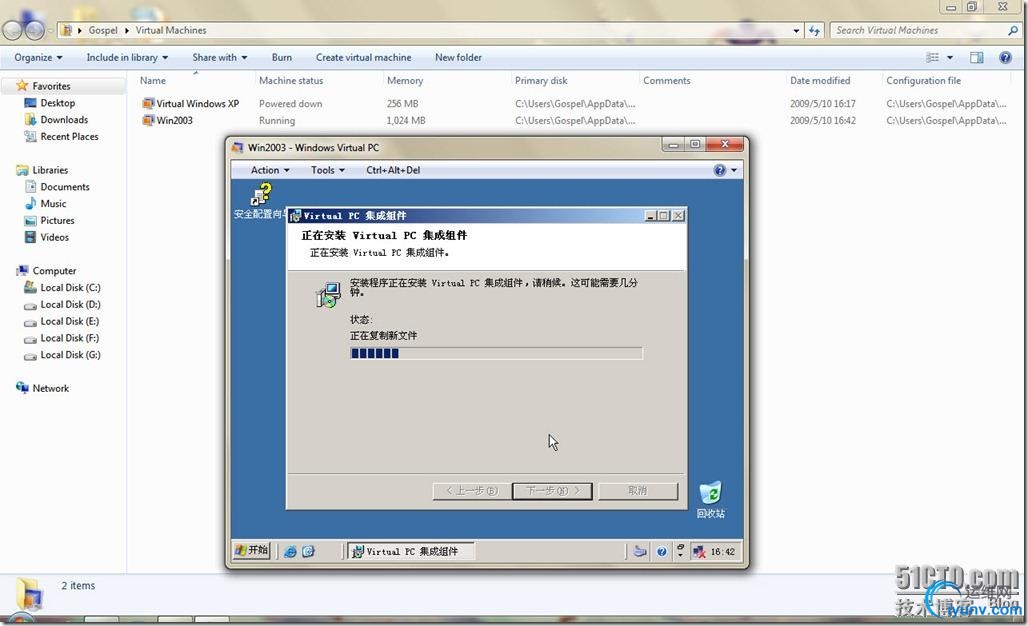
Task: Open Share with dropdown menu
Action: pos(220,58)
